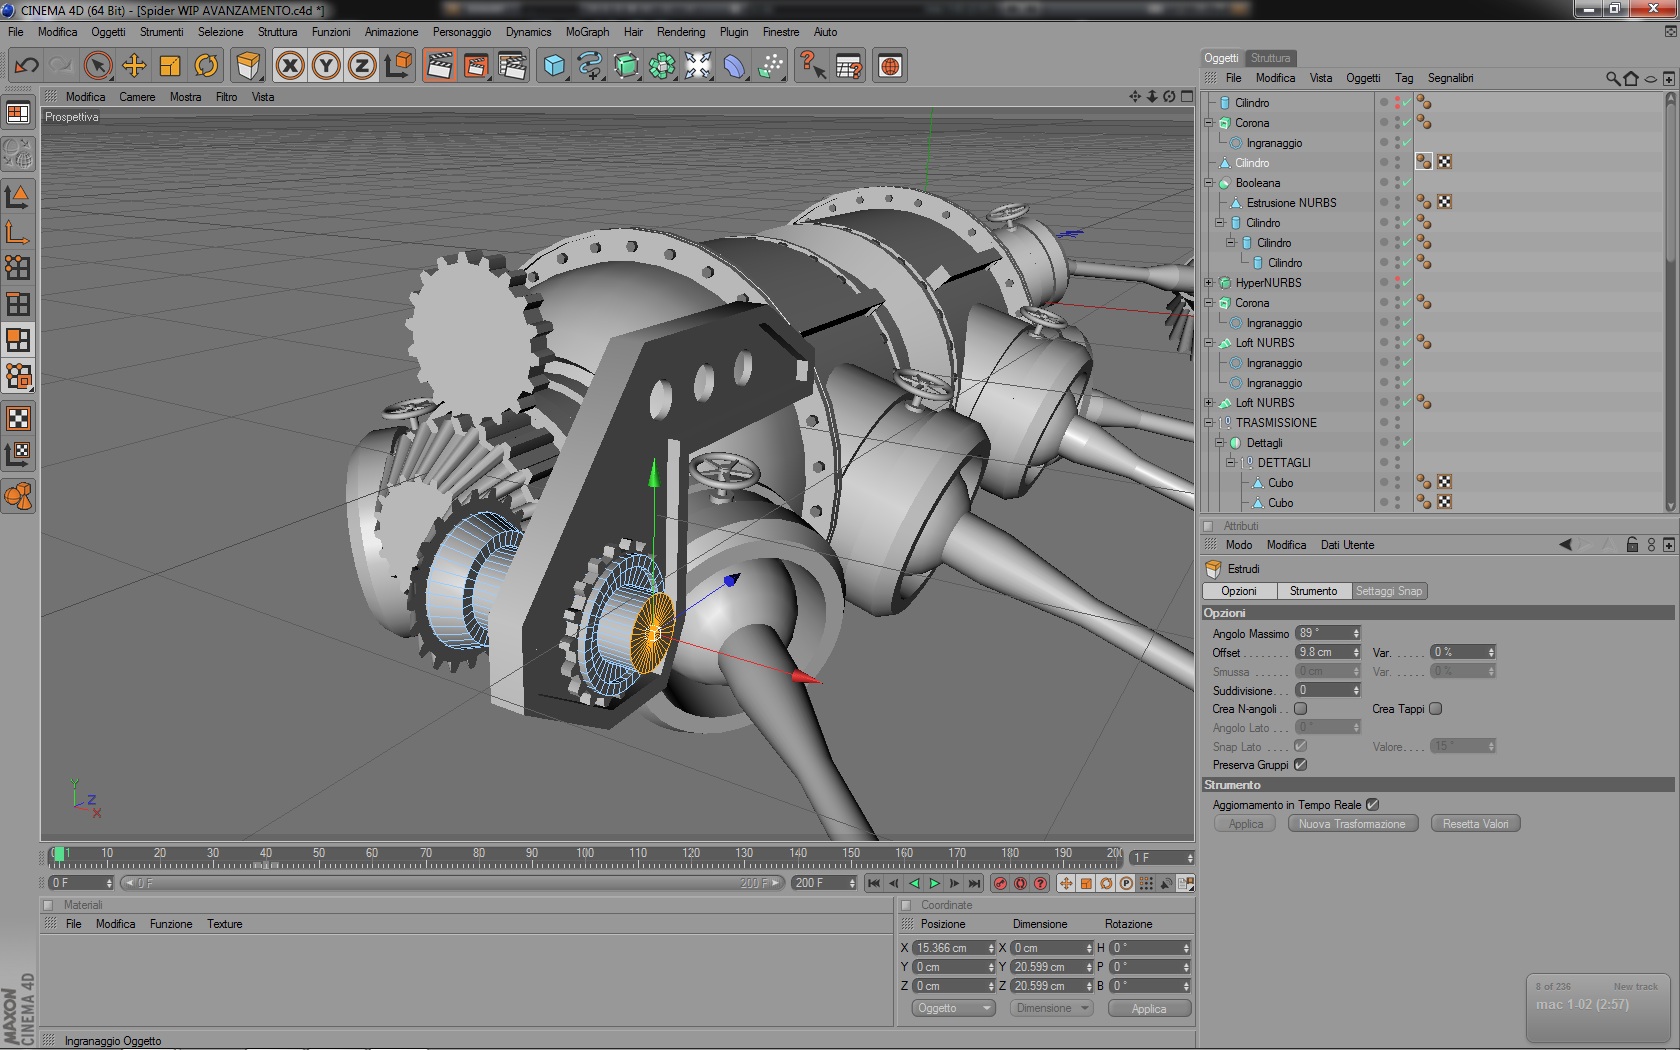This screenshot has height=1050, width=1680.
Task: Open the particle emitter objects icon
Action: coord(770,66)
